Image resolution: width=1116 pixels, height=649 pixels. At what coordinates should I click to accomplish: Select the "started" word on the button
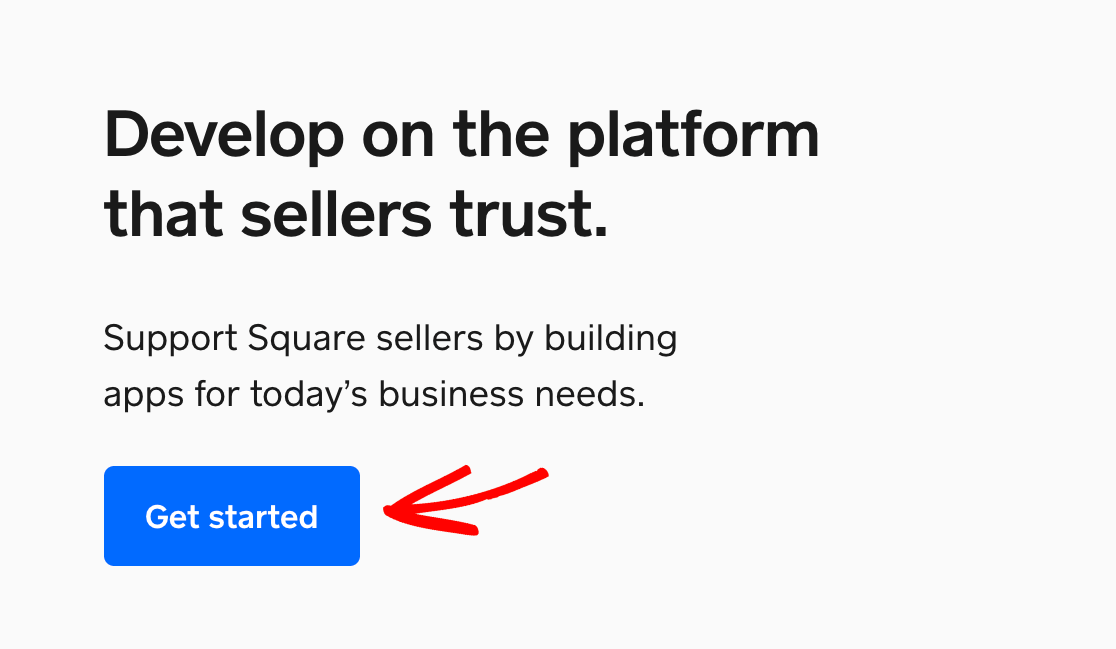pyautogui.click(x=263, y=517)
